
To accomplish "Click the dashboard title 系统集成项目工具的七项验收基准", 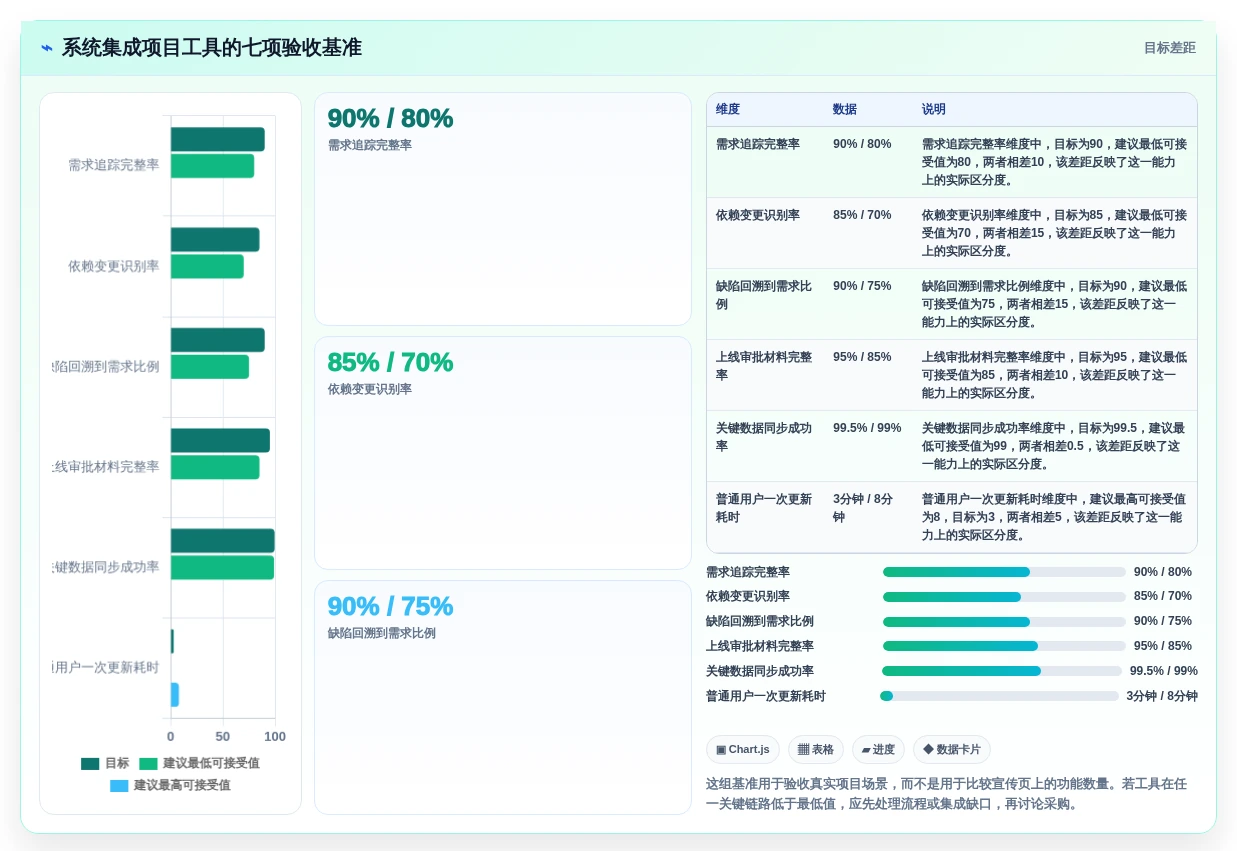I will (212, 48).
